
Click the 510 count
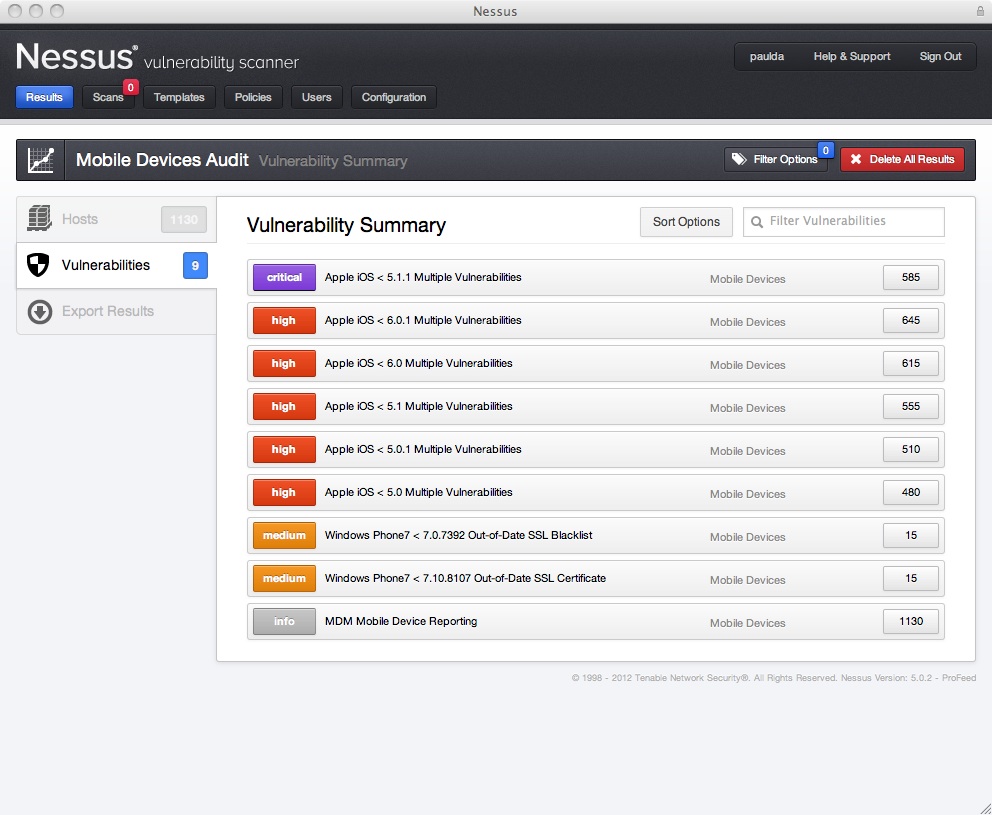click(x=910, y=449)
